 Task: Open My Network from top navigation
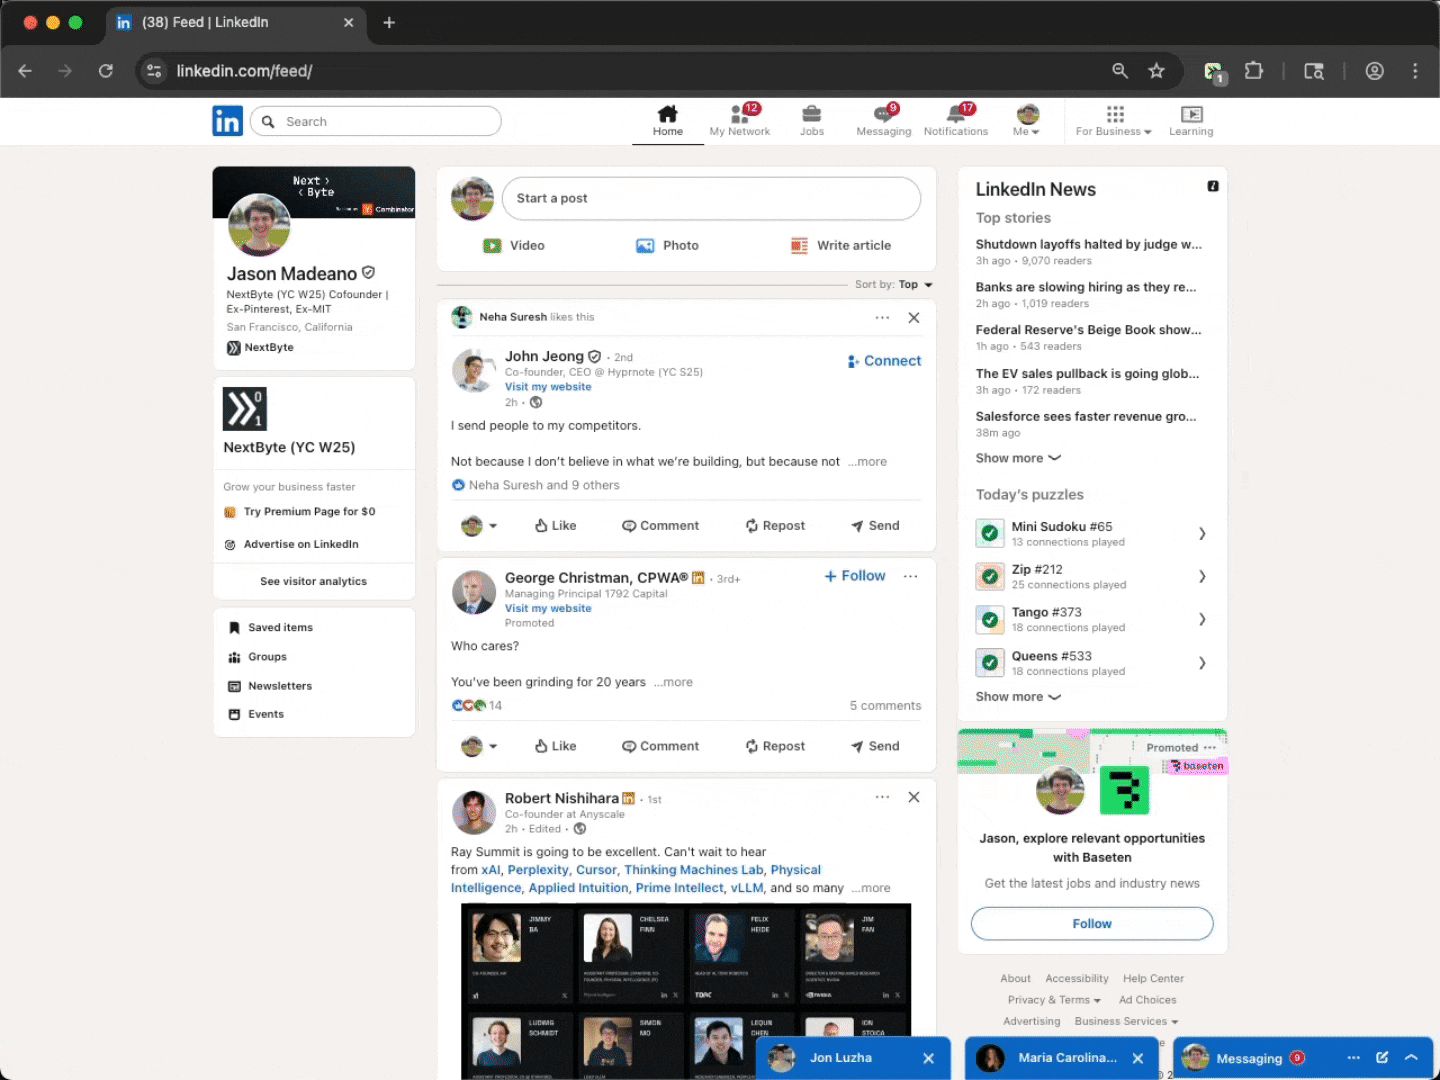(740, 120)
